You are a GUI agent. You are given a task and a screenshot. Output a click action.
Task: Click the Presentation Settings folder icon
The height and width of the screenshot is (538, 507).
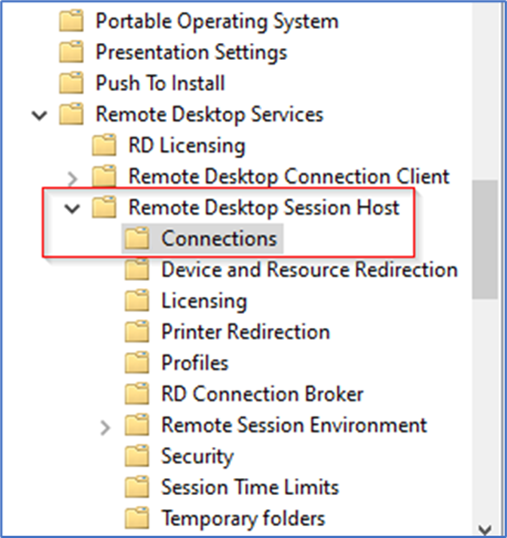tap(71, 52)
